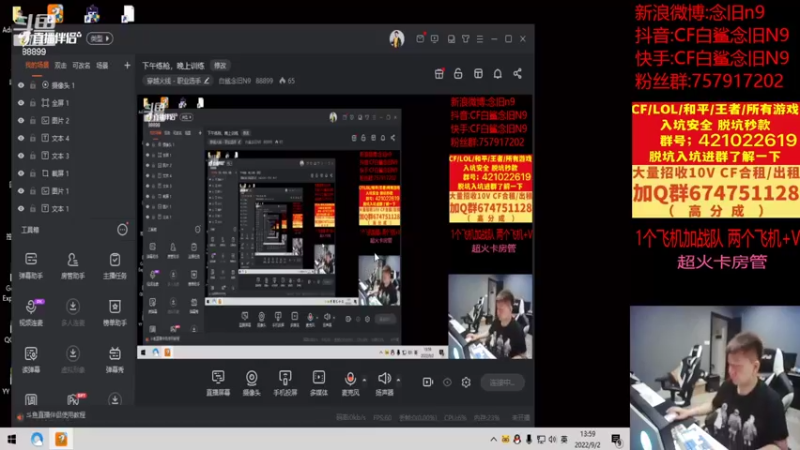Open the orange app in taskbar

click(x=61, y=439)
